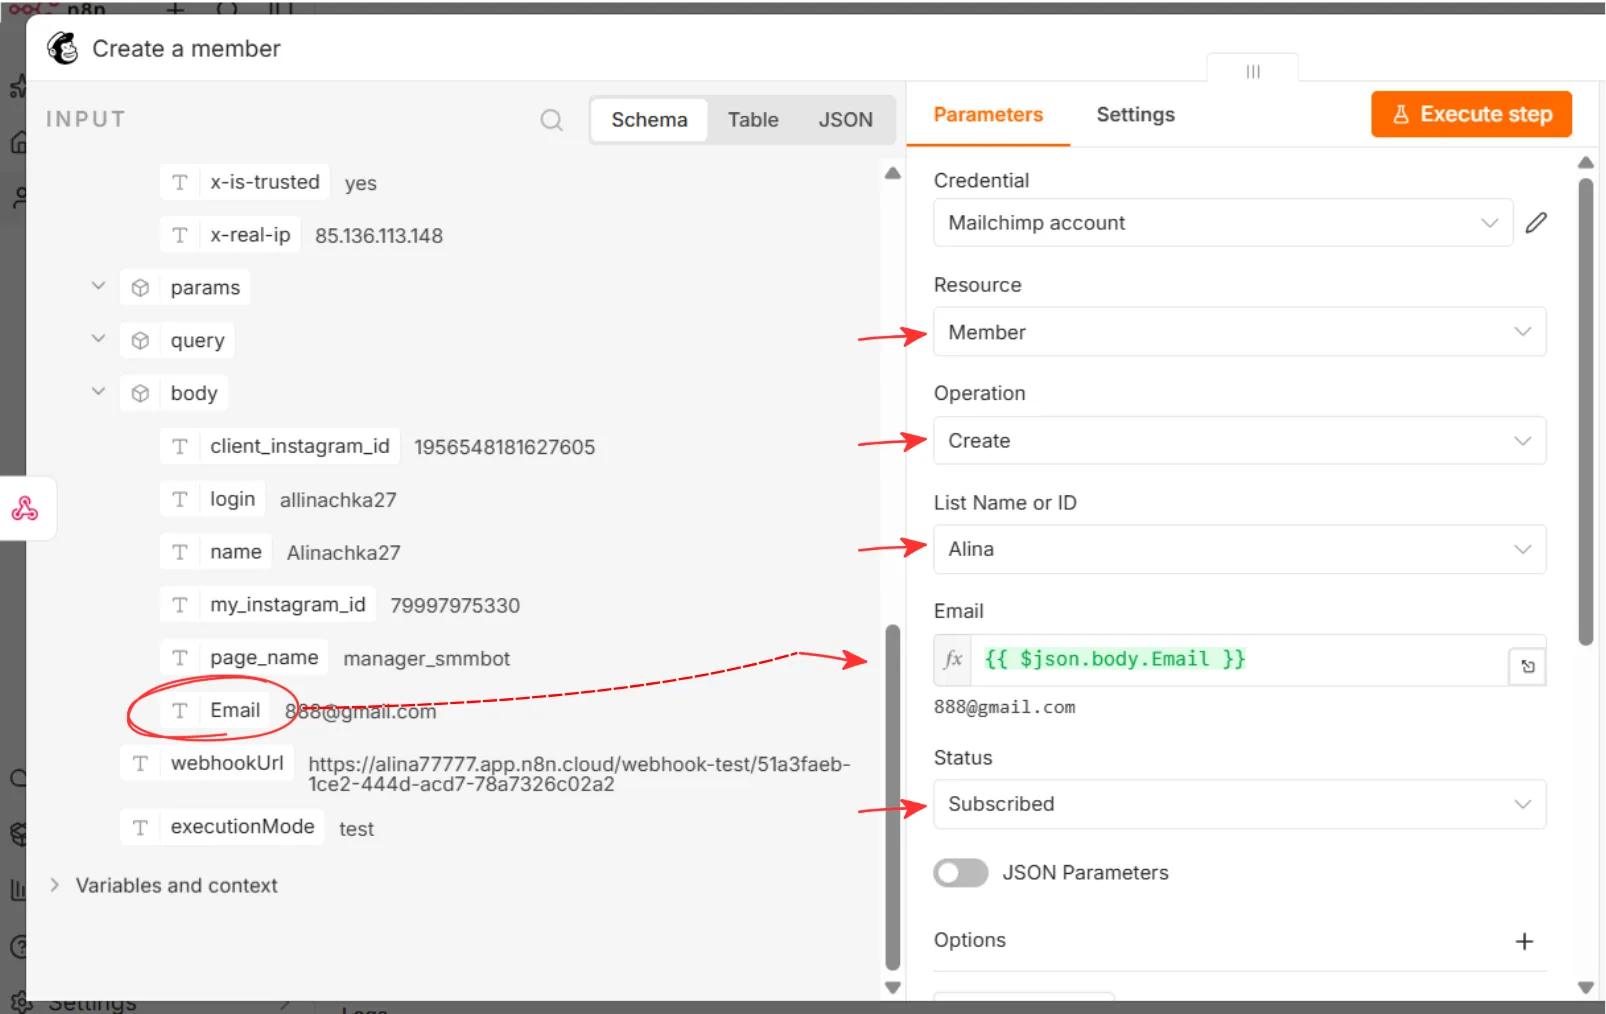Select the x-is-trusted field pill
Viewport: 1606px width, 1014px height.
coord(245,182)
